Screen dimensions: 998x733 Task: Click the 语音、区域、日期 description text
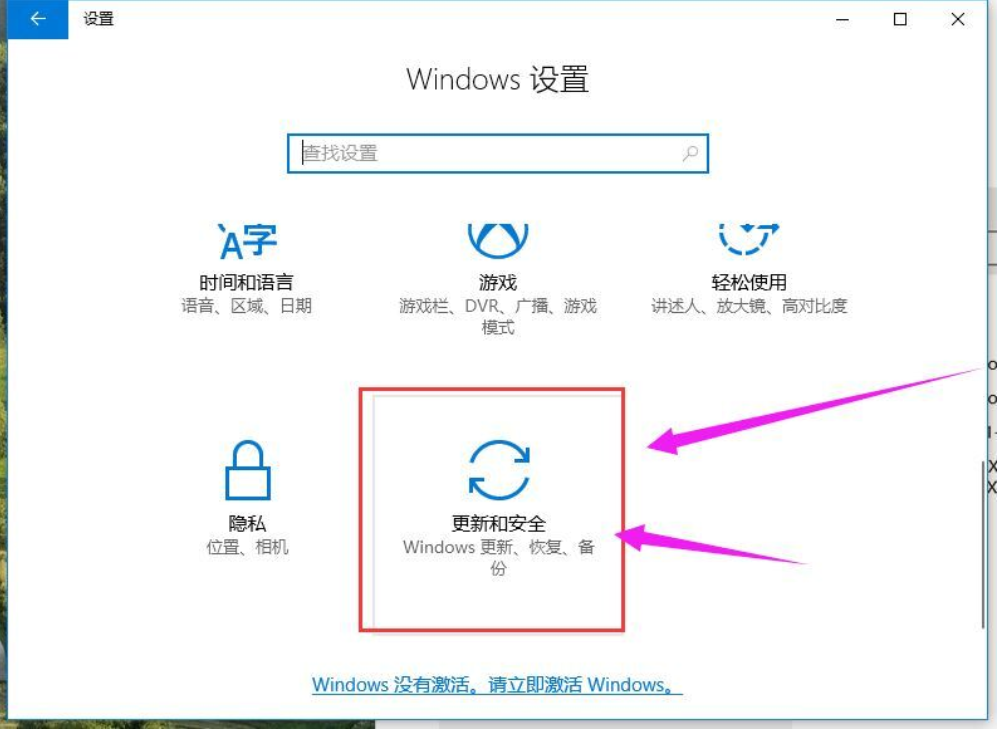(x=246, y=306)
